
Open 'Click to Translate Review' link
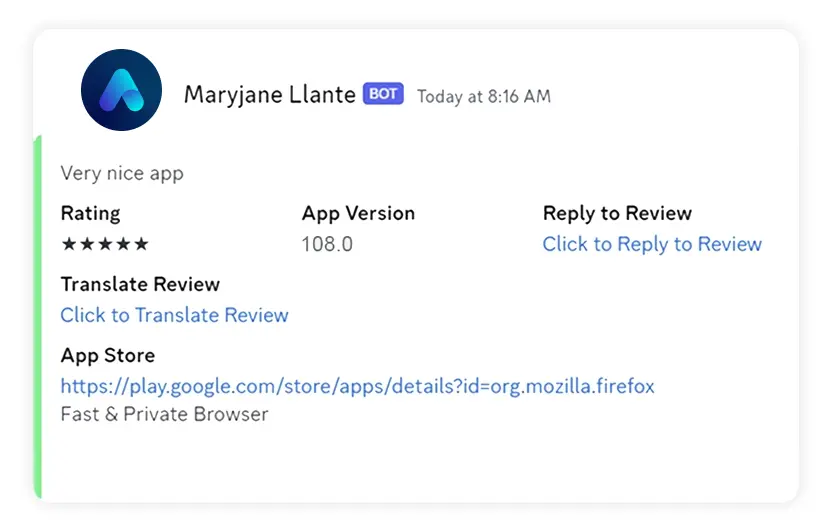(x=174, y=315)
